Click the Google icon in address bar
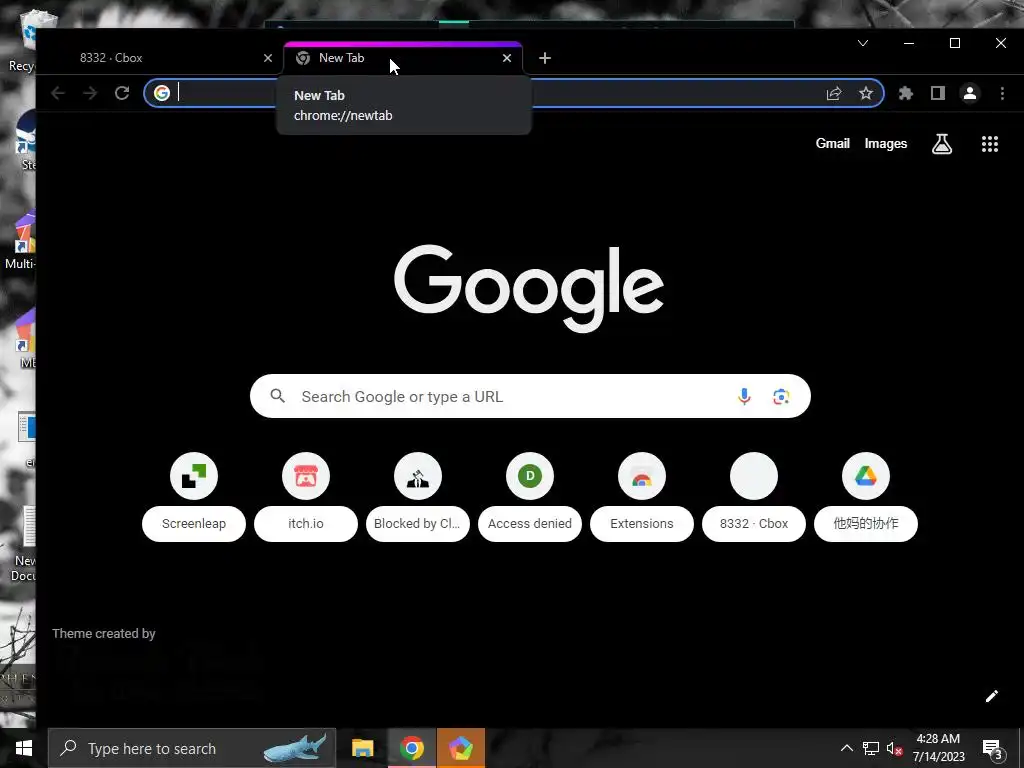1024x768 pixels. tap(162, 93)
